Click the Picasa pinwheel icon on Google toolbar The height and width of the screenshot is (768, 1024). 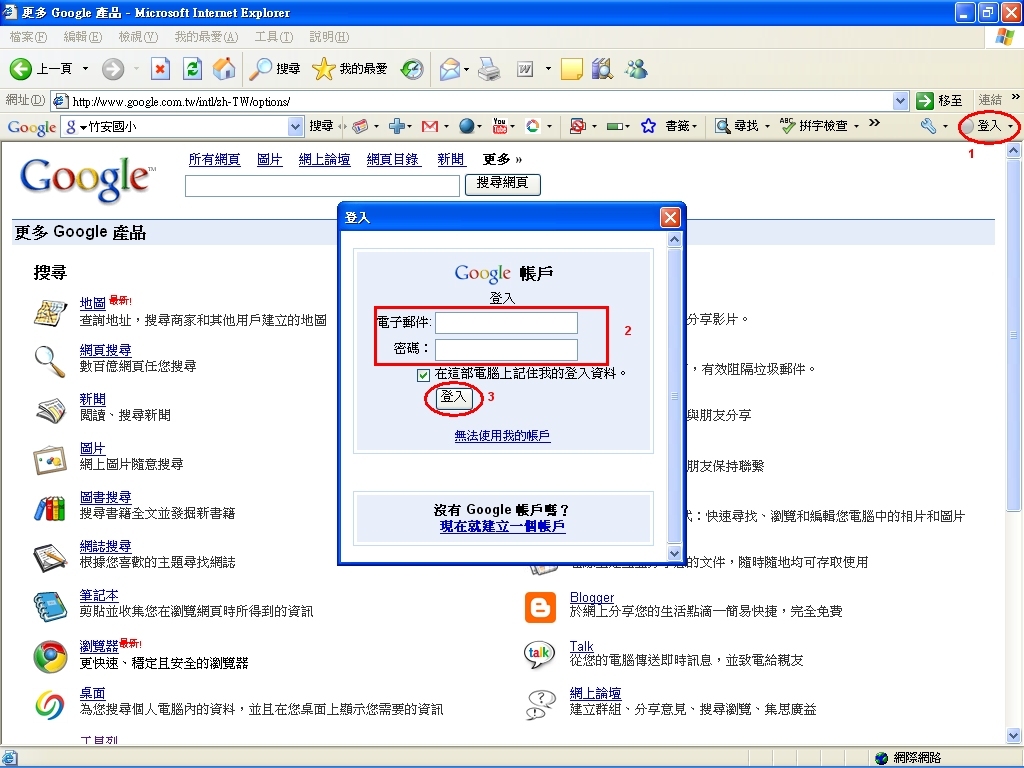(x=533, y=126)
